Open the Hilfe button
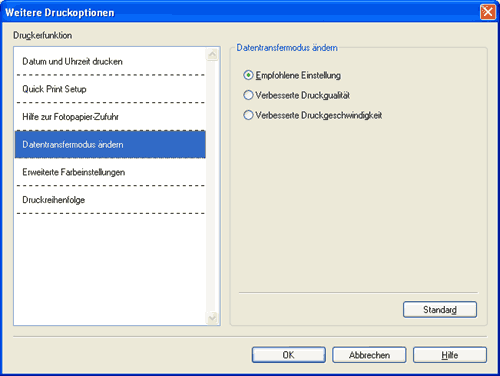 [450, 355]
